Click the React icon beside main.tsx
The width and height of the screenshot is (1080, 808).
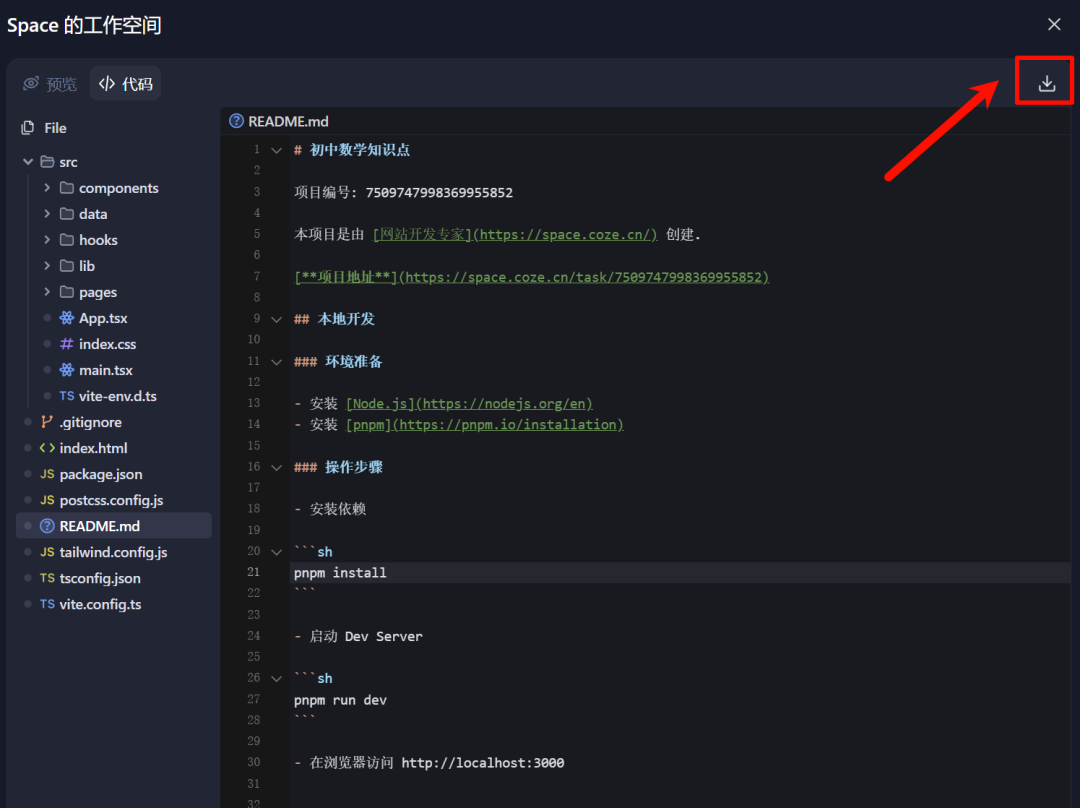(67, 370)
